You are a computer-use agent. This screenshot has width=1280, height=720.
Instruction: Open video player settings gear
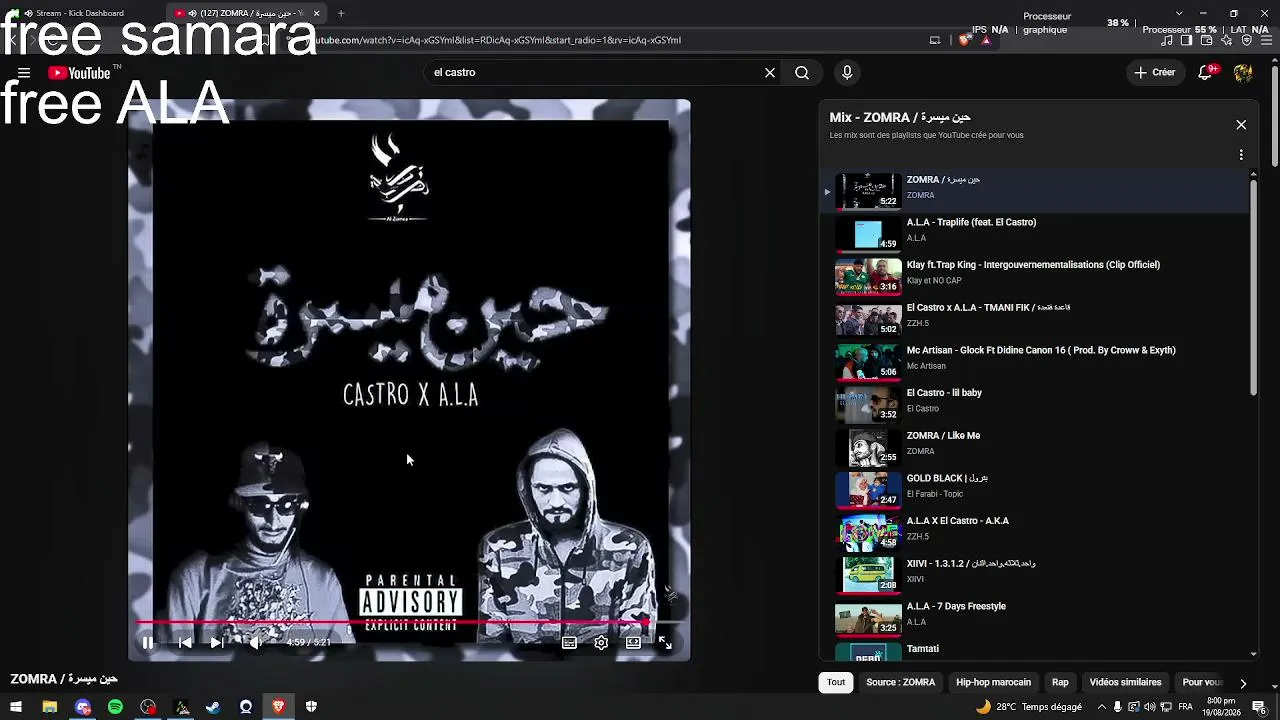click(601, 643)
